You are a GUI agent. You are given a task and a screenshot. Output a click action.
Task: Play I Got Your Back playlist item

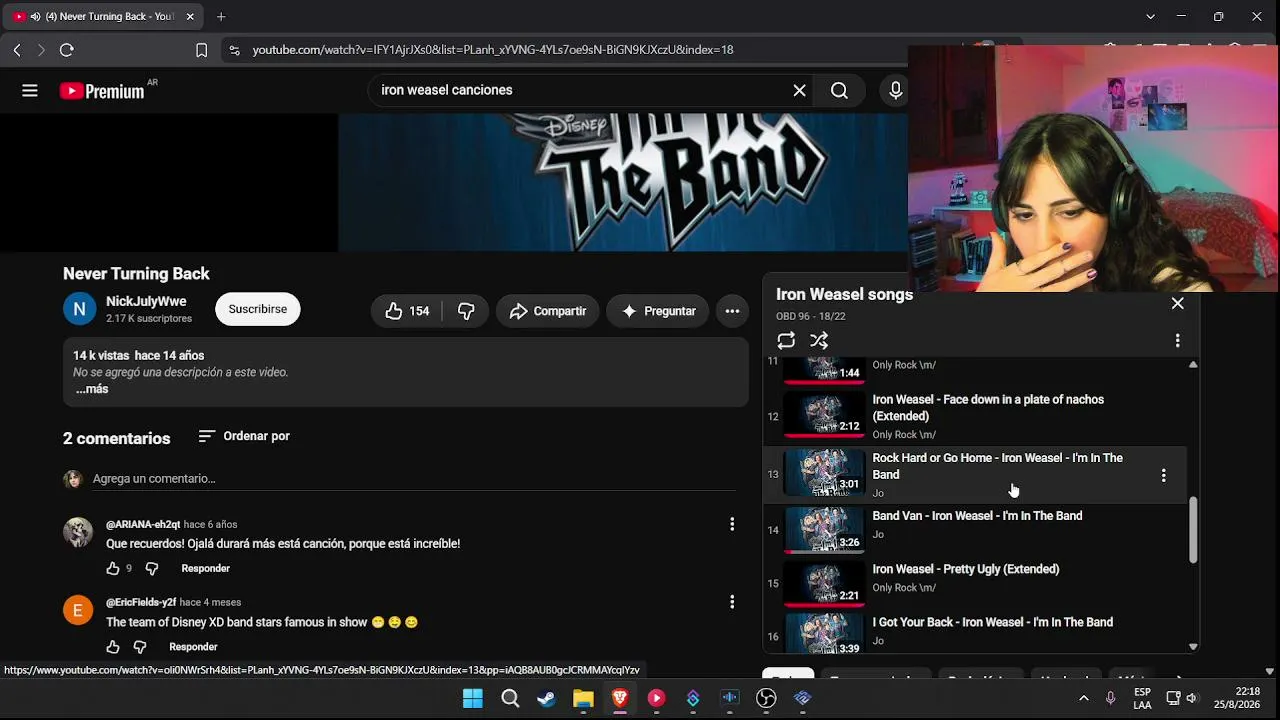click(992, 622)
